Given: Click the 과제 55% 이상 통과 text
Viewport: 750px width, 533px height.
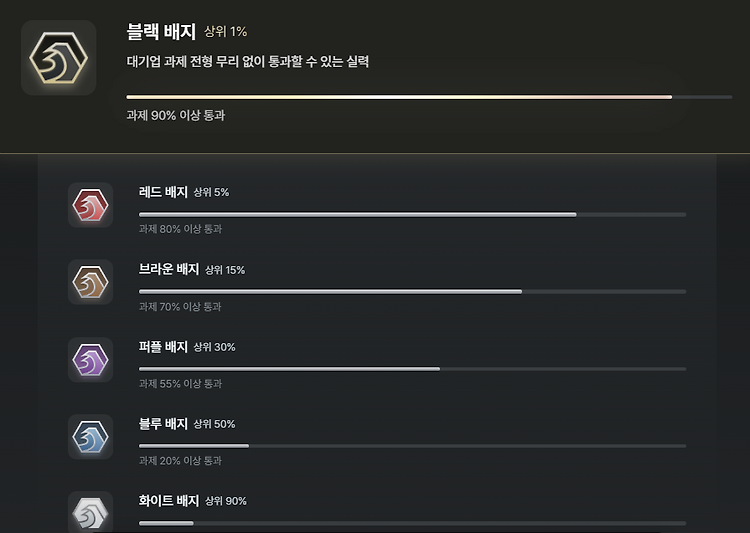Looking at the screenshot, I should click(180, 384).
